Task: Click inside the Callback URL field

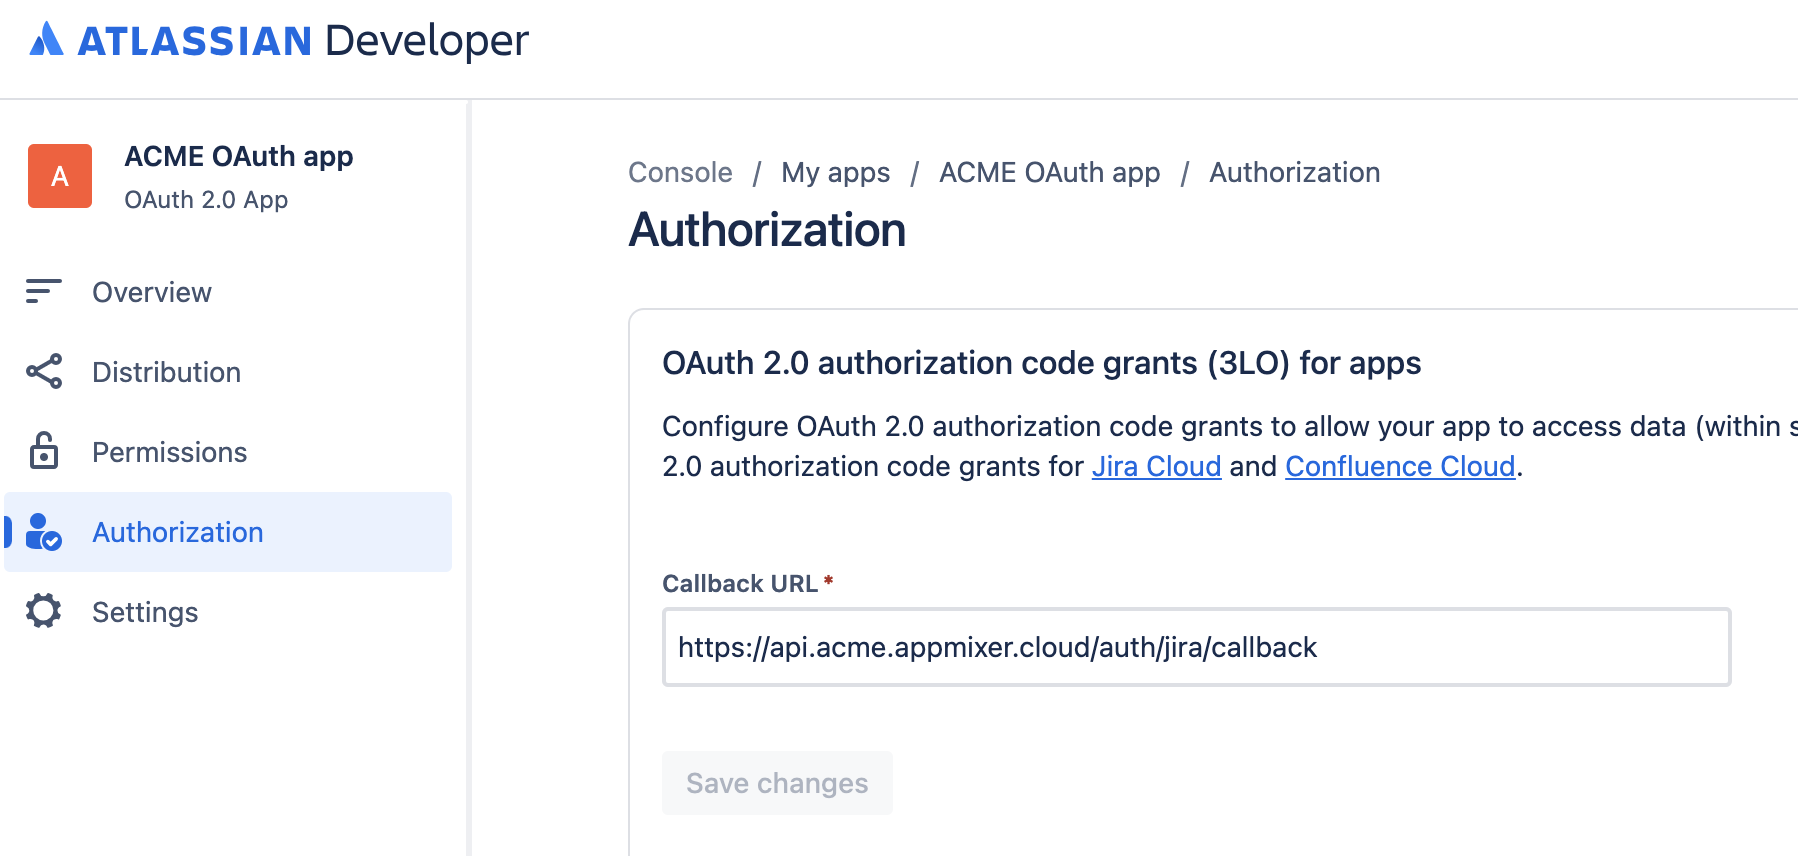Action: pos(1196,647)
